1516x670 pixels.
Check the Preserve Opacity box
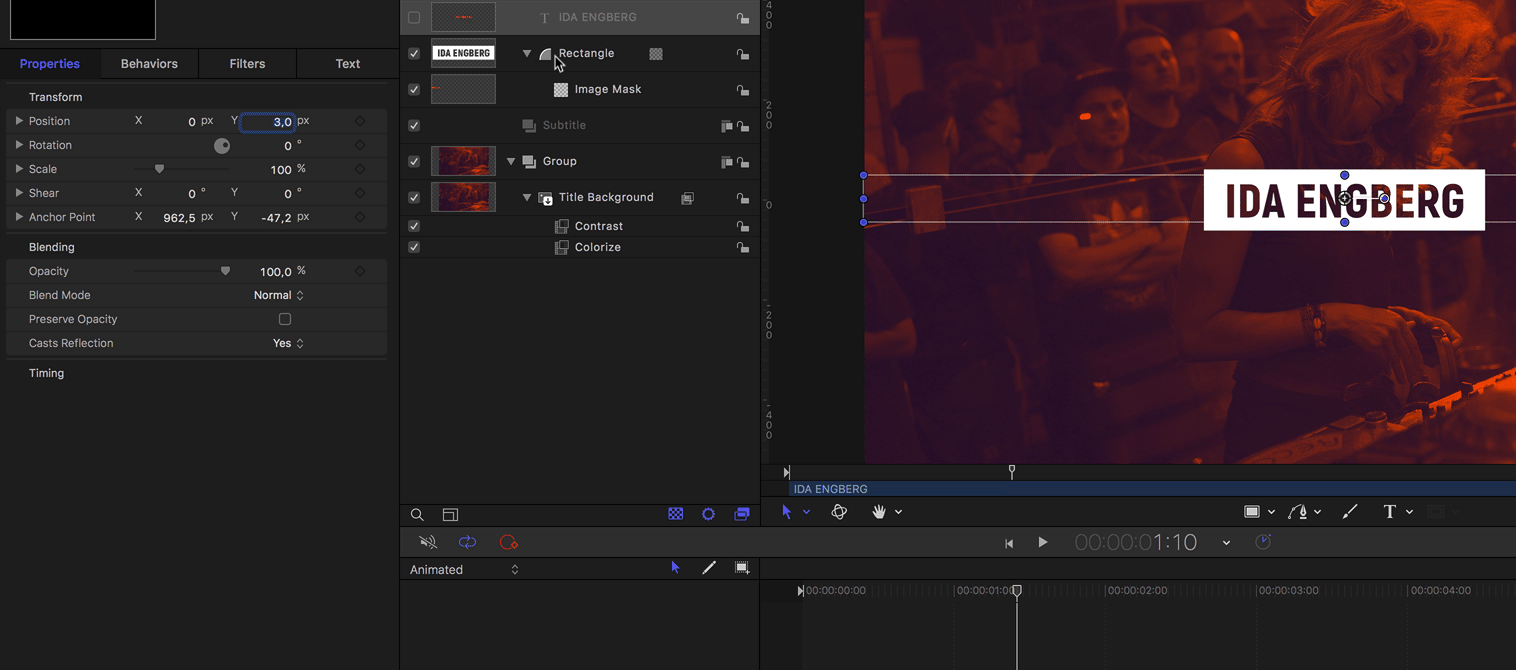click(285, 319)
